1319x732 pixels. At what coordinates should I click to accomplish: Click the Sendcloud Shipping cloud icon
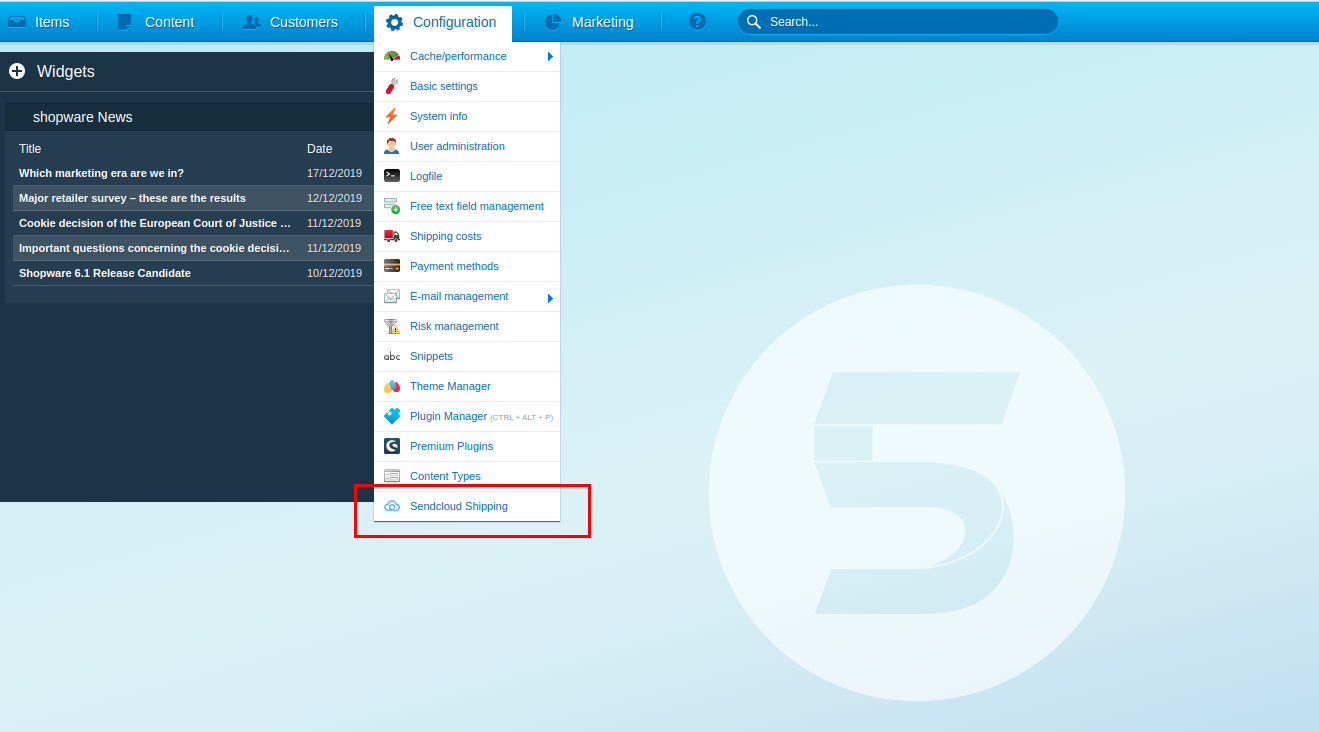[392, 507]
